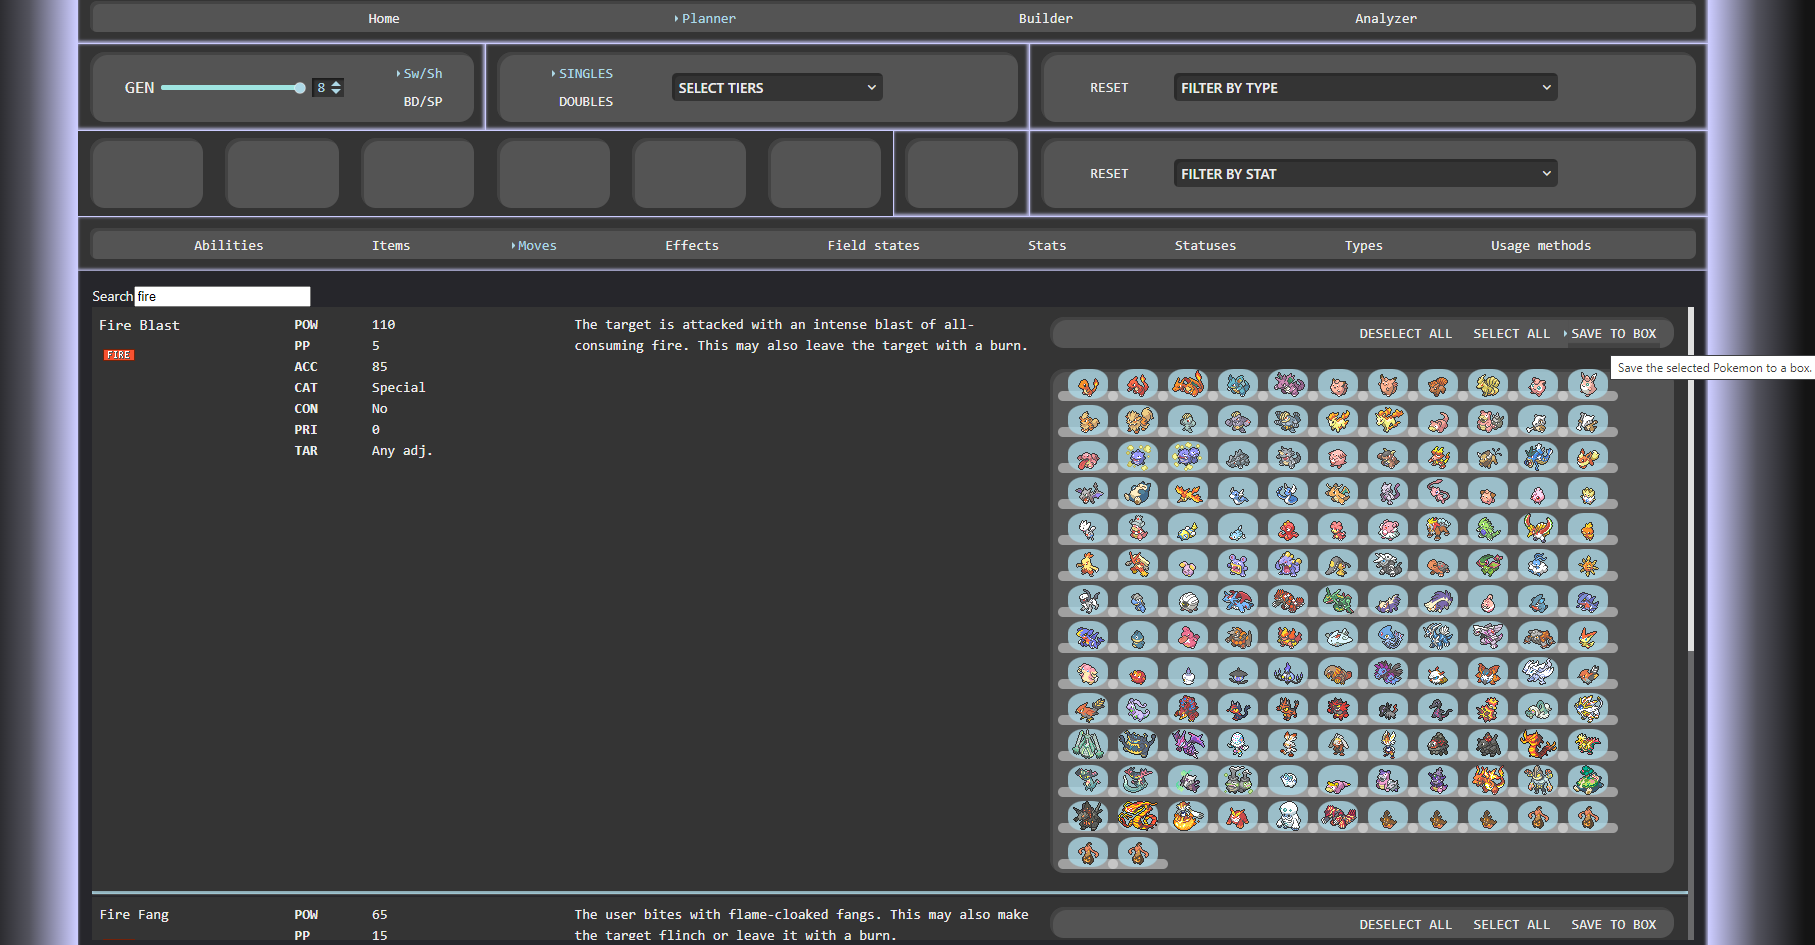The image size is (1815, 945).
Task: Save Fire Fang selection to box
Action: pos(1613,925)
